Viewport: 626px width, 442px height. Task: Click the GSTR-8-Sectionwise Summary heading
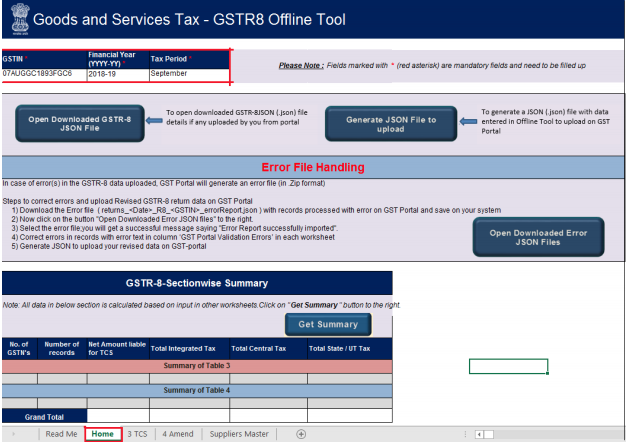click(197, 283)
